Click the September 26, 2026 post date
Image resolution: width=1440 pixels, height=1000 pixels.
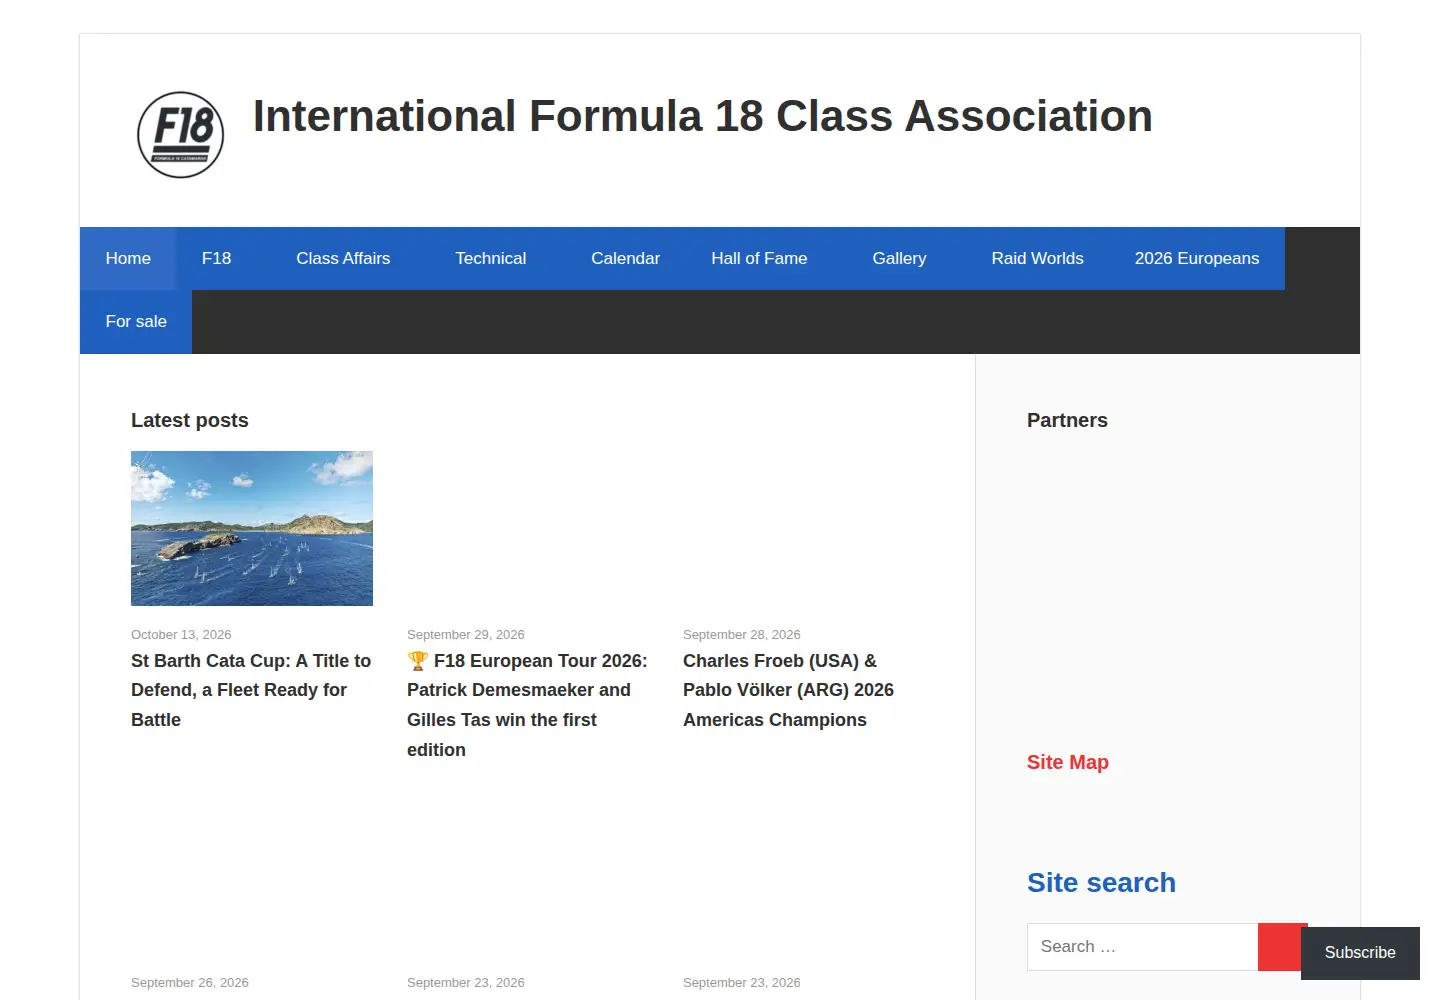190,983
